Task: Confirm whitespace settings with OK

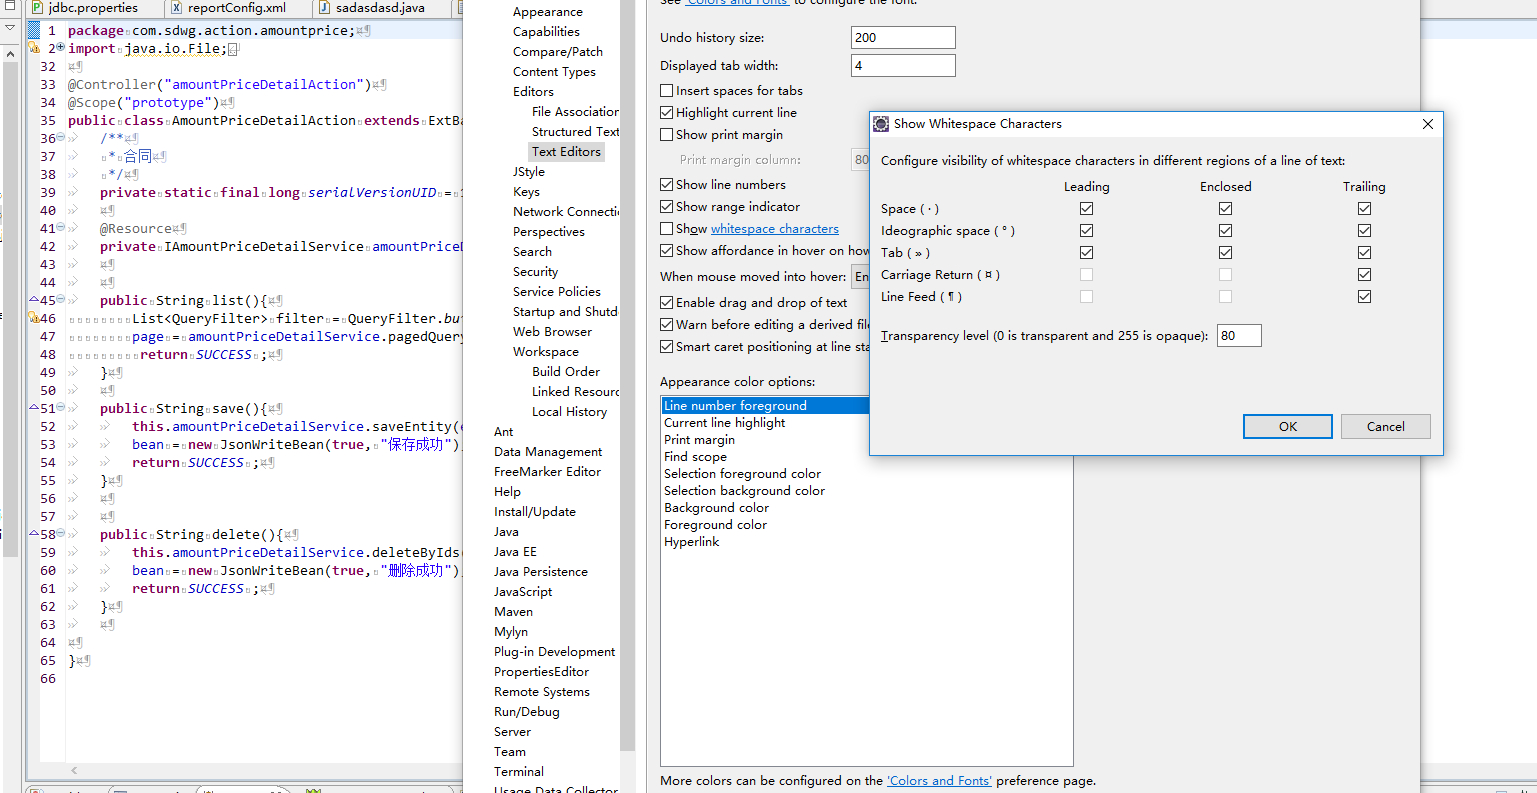Action: (x=1288, y=426)
